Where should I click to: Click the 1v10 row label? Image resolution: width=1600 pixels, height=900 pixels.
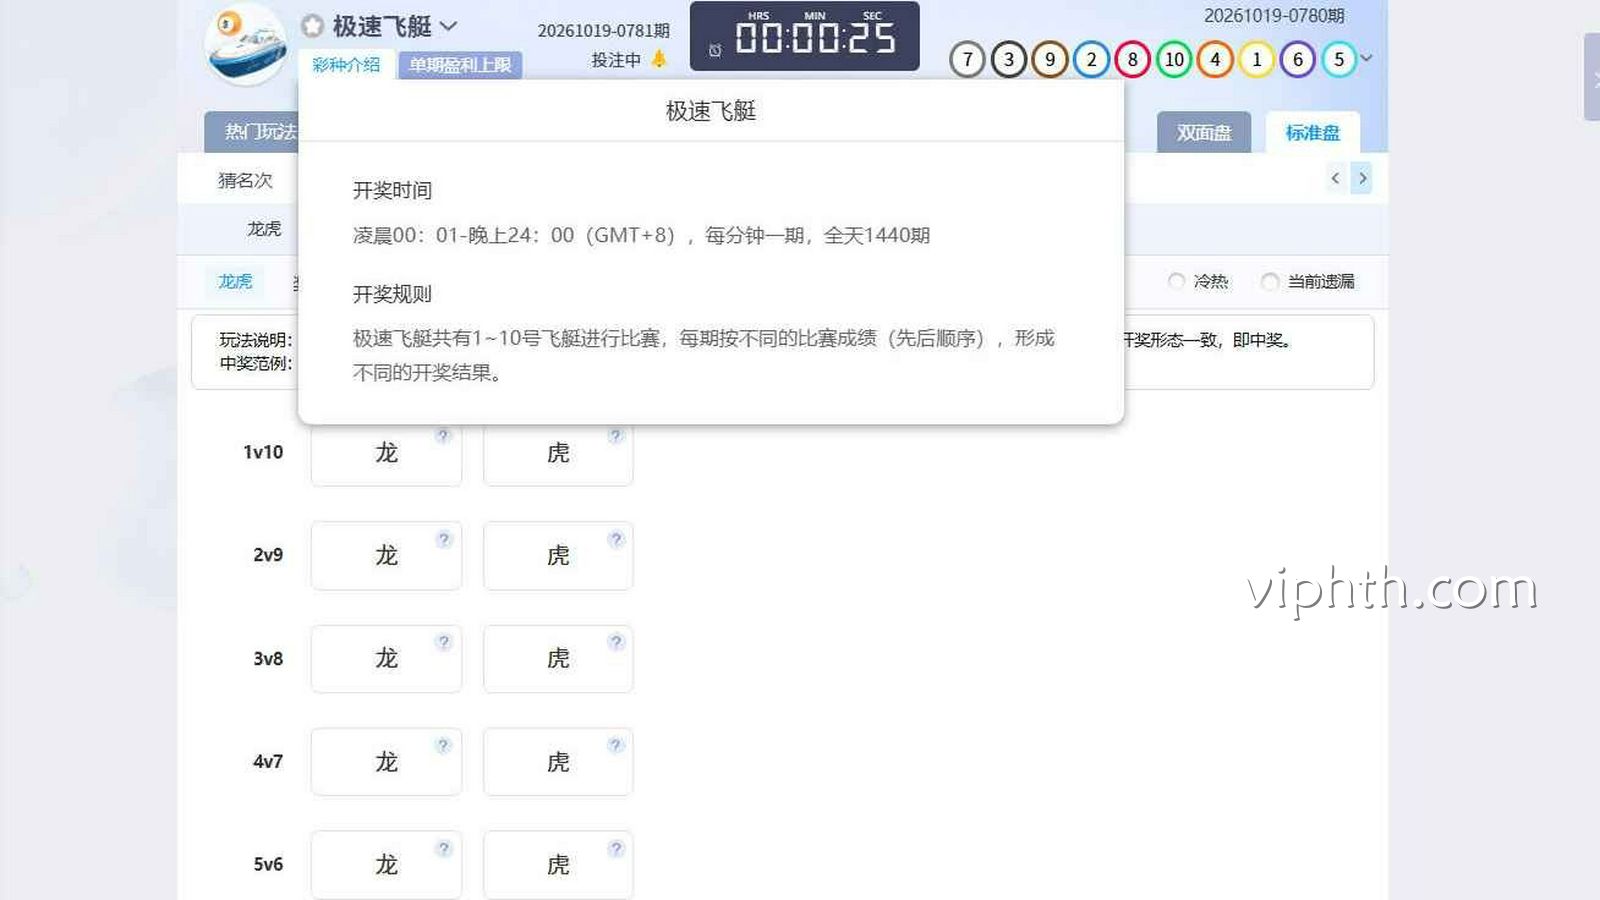coord(263,452)
